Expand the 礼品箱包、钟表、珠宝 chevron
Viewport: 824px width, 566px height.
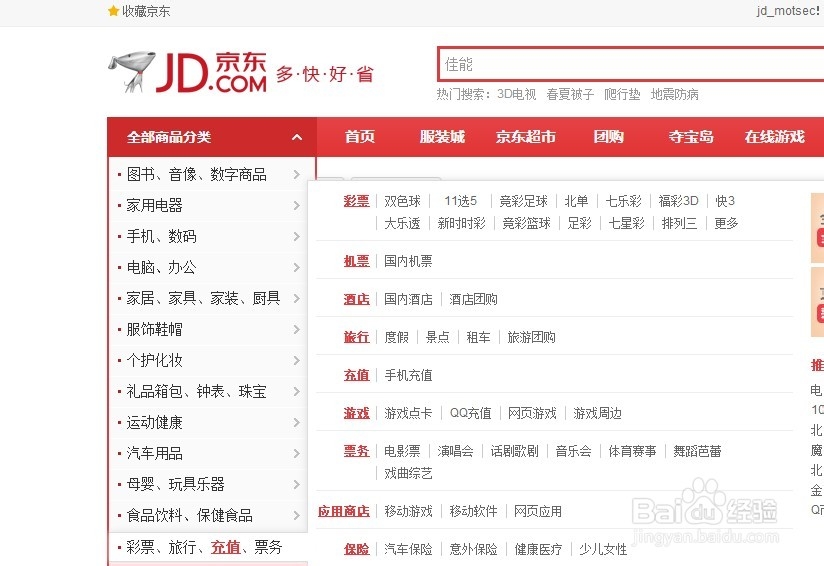(x=297, y=392)
